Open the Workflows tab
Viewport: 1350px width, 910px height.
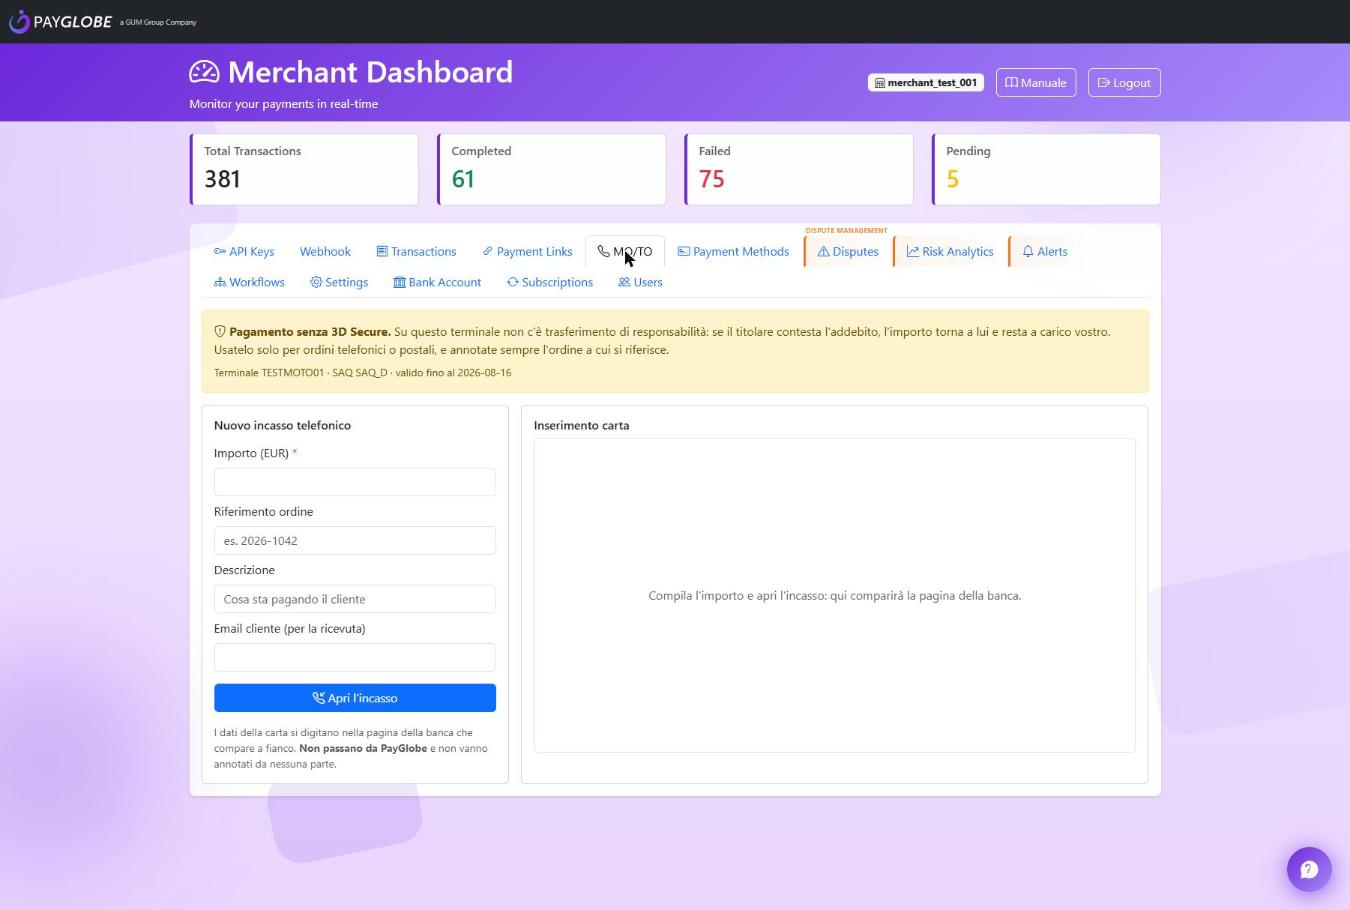[249, 282]
